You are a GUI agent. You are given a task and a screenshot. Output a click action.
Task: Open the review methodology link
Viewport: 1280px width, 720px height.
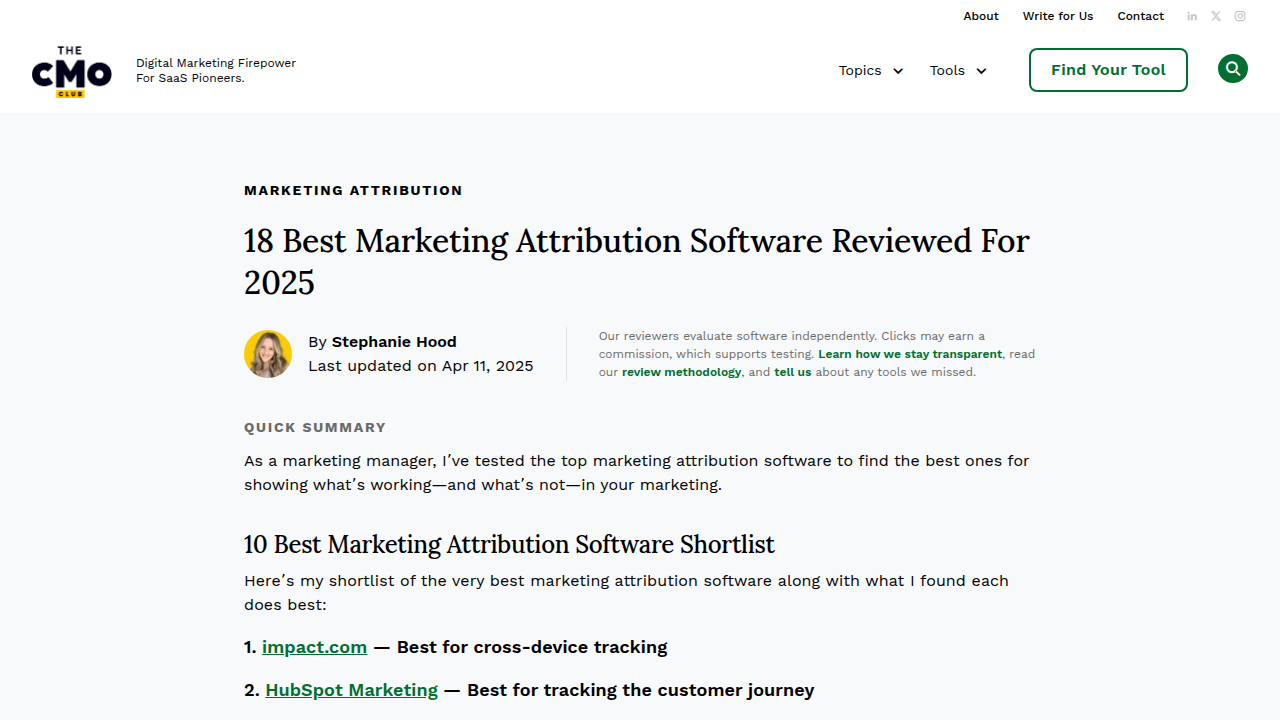click(681, 372)
